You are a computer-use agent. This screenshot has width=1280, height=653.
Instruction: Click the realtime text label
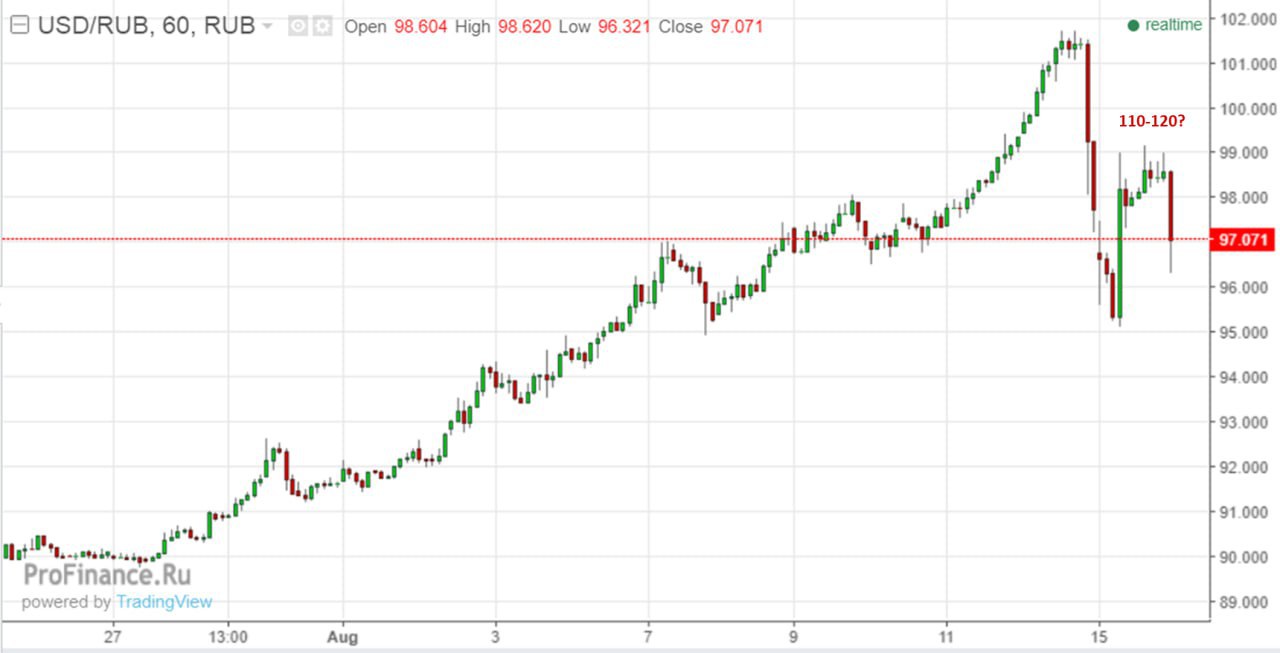(1173, 26)
